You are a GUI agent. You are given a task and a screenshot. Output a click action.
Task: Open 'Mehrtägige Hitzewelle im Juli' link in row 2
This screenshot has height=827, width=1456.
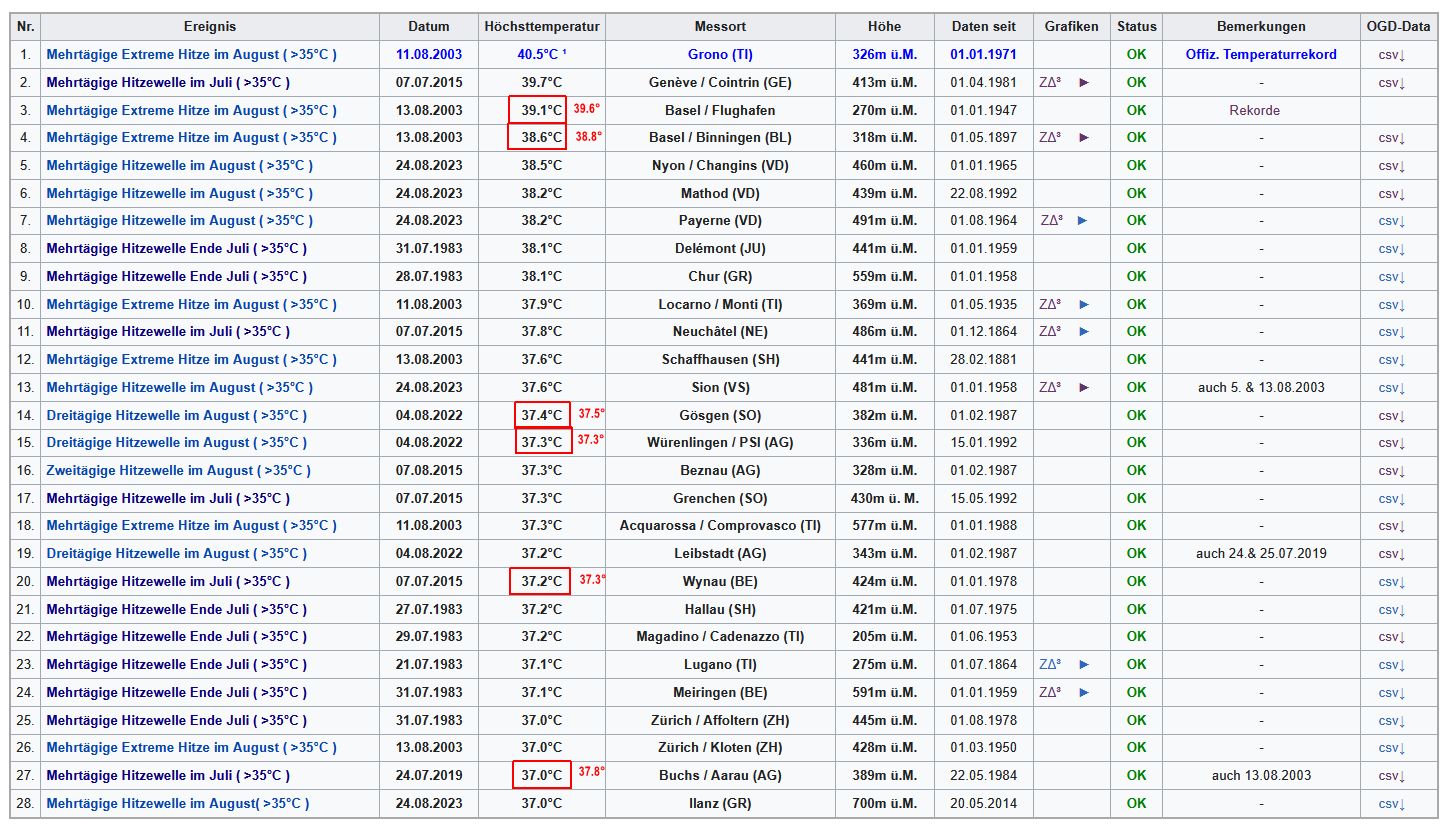pos(168,82)
